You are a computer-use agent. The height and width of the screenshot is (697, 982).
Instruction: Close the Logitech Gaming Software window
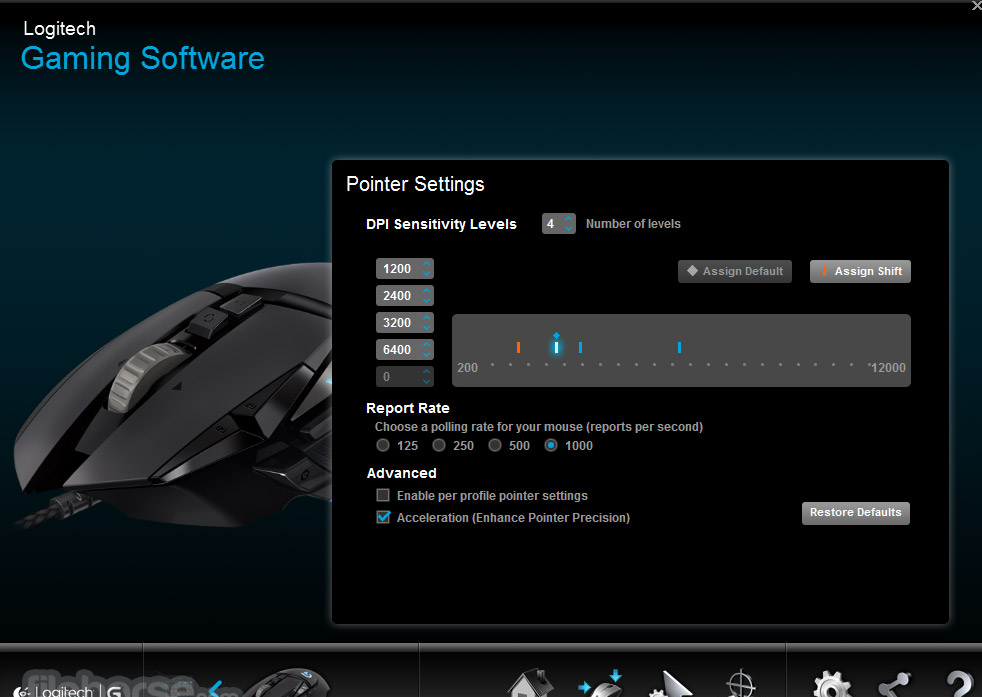tap(976, 5)
